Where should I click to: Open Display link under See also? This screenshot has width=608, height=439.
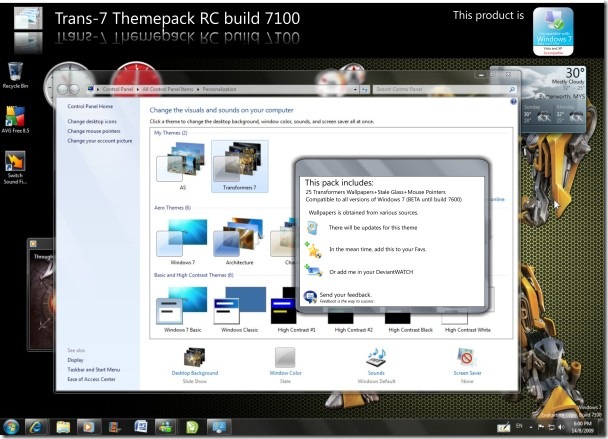click(x=75, y=360)
